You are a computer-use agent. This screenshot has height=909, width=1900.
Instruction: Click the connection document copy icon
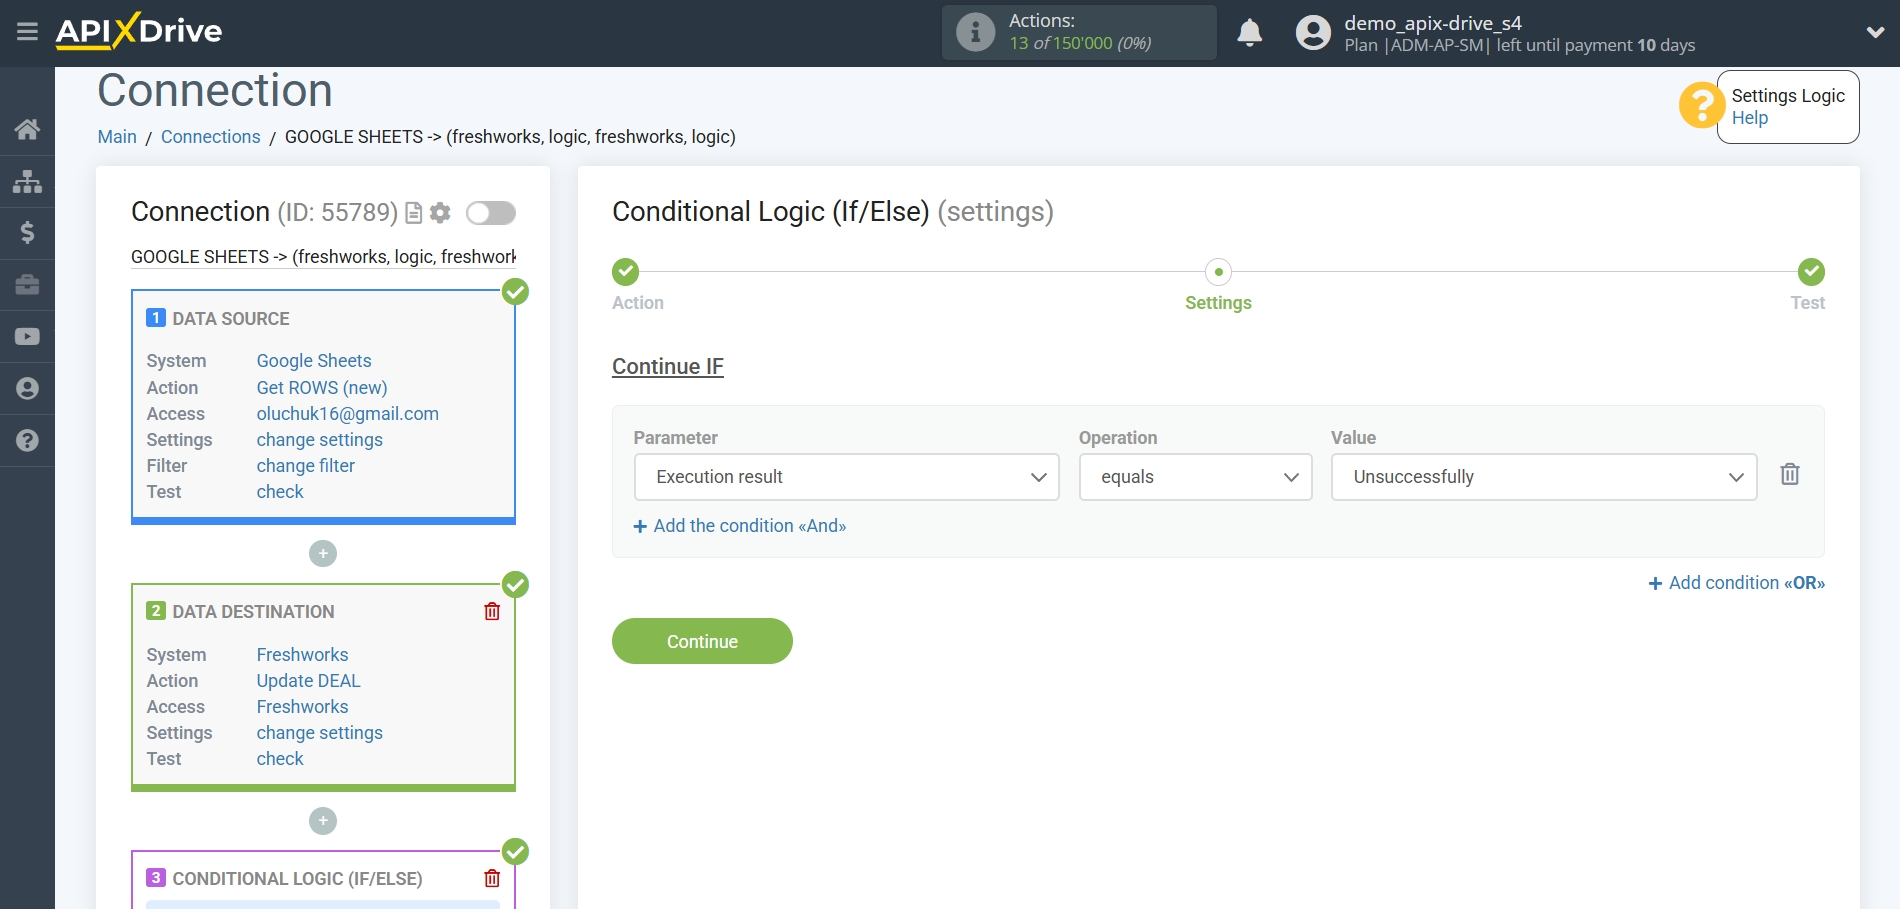coord(414,213)
